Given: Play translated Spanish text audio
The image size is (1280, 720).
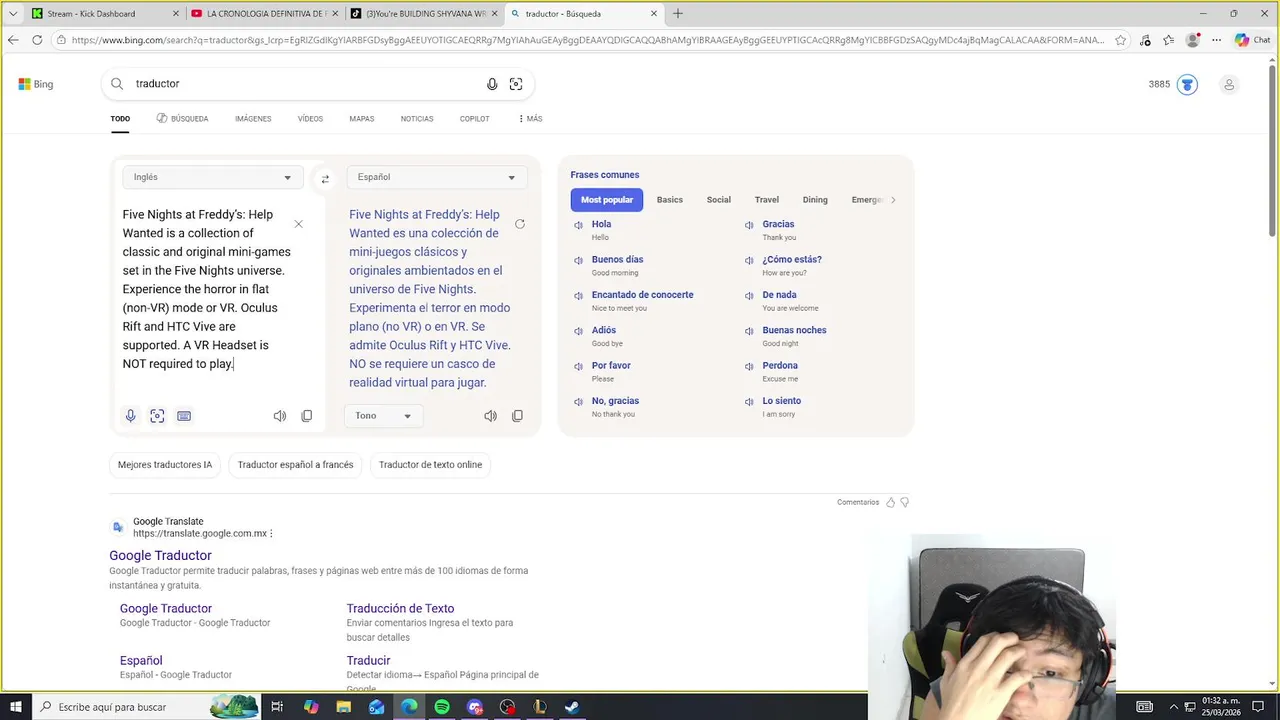Looking at the screenshot, I should pos(490,416).
